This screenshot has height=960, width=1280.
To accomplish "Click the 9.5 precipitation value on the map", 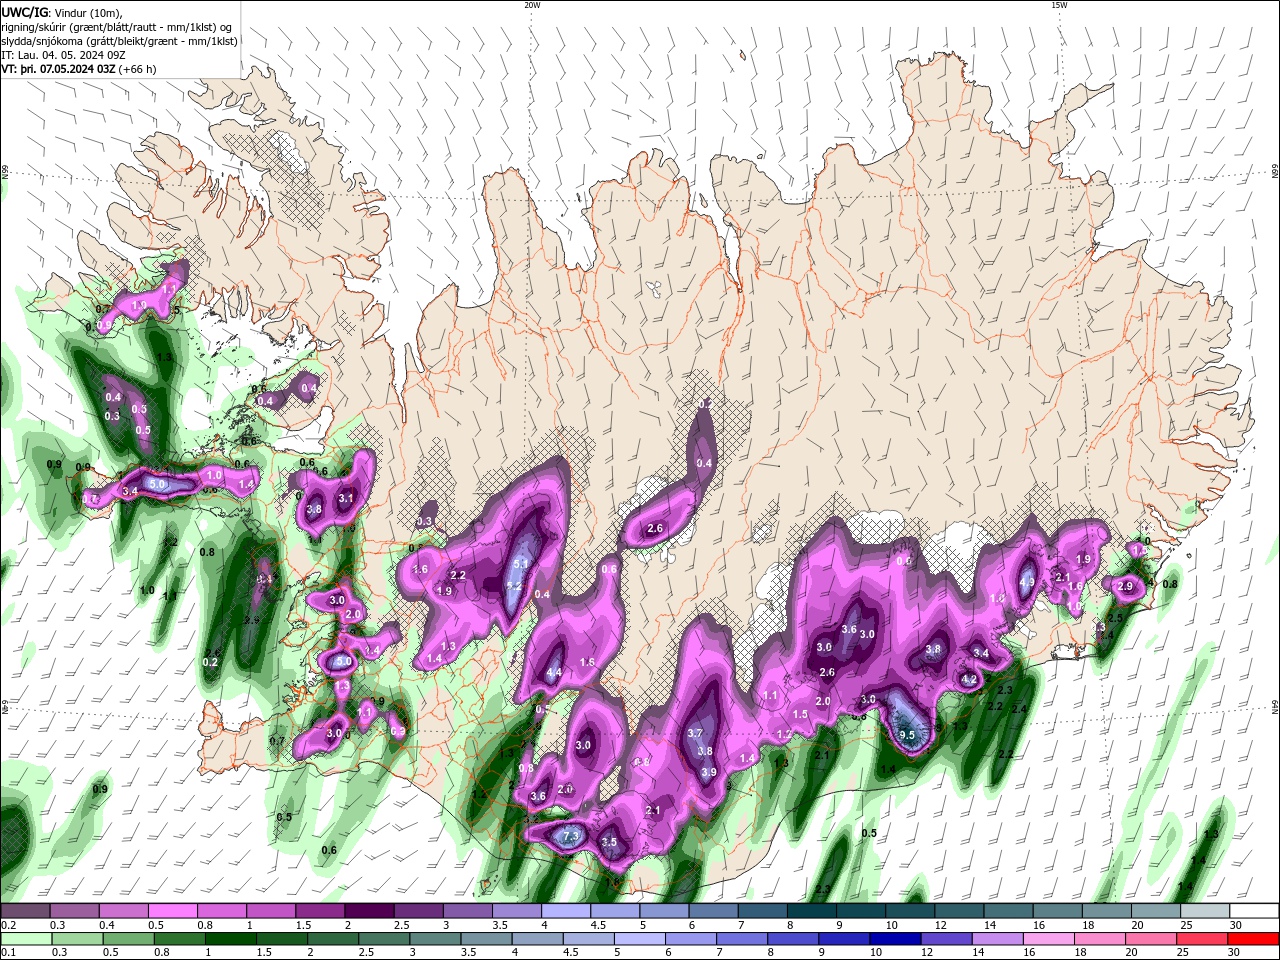I will [907, 735].
